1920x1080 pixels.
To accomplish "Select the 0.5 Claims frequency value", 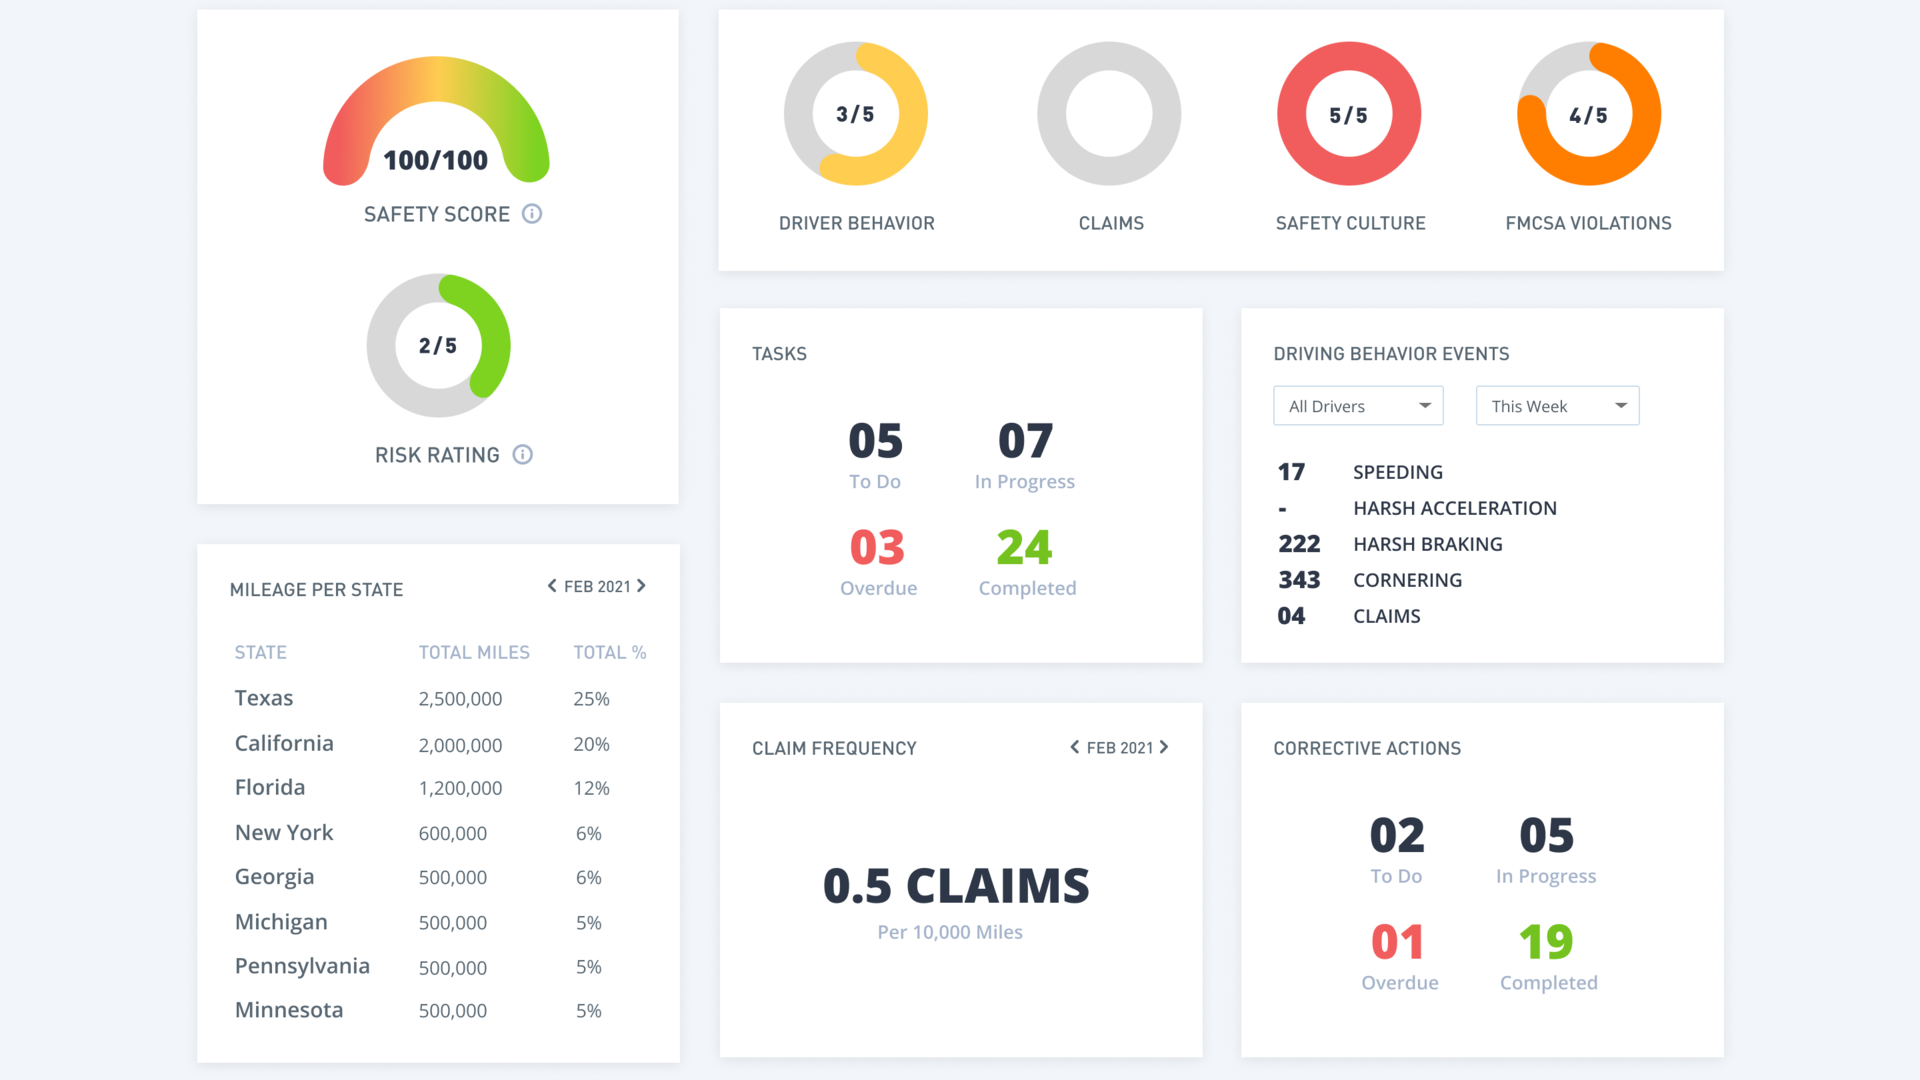I will (x=956, y=884).
